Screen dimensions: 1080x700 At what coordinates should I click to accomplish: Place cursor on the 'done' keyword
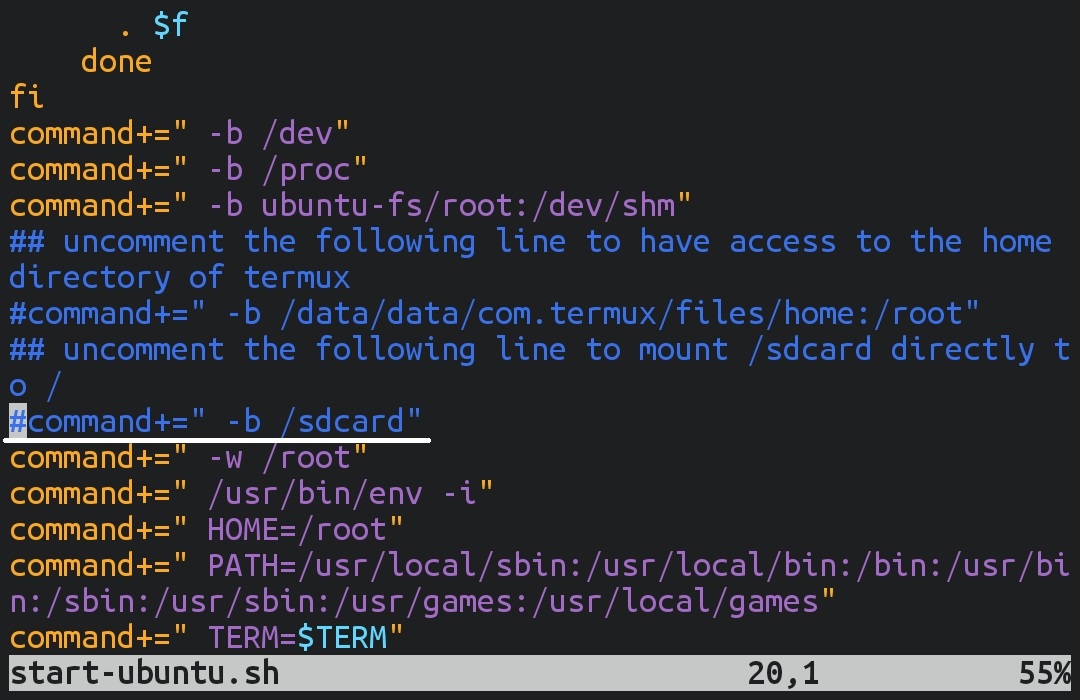tap(116, 61)
